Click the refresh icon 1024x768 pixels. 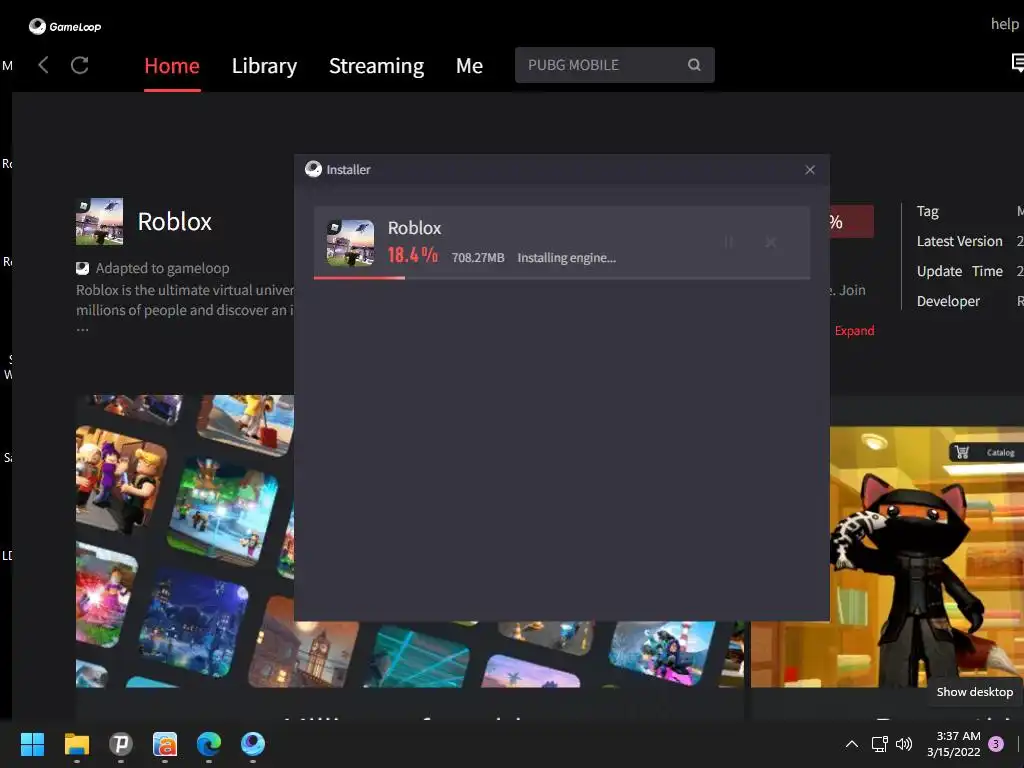pyautogui.click(x=80, y=65)
